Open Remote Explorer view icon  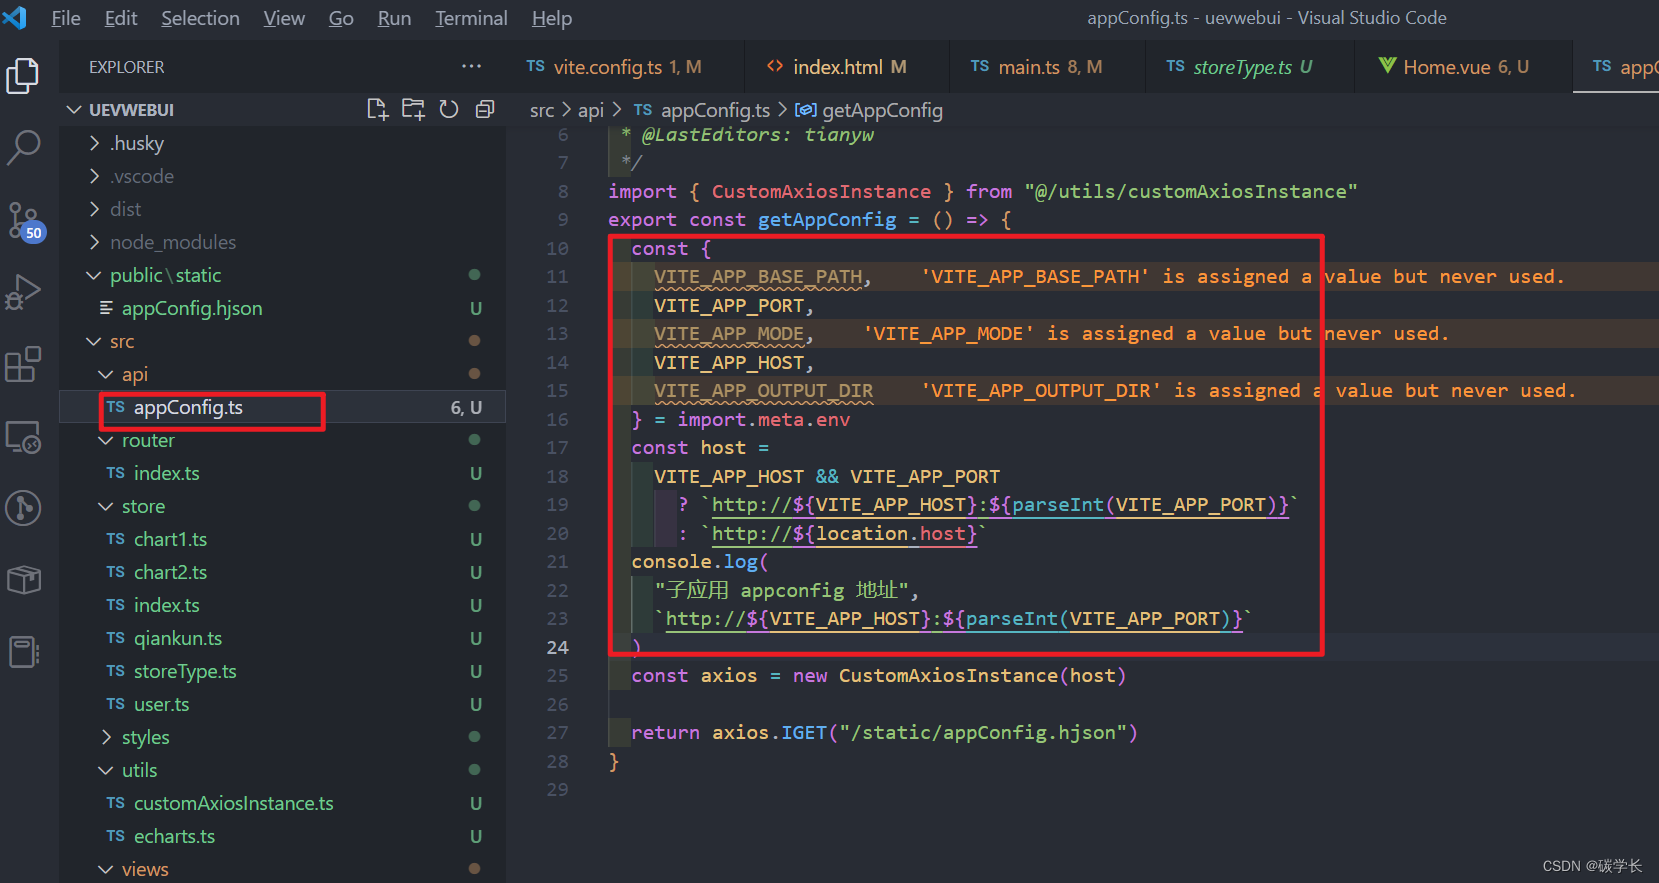[23, 437]
